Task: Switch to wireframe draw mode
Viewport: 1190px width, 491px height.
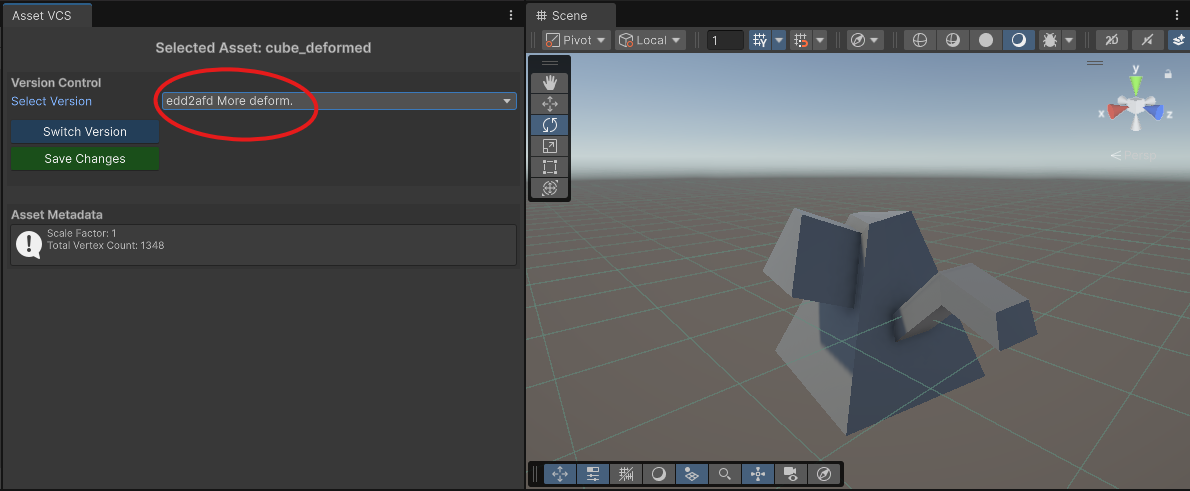Action: [x=920, y=40]
